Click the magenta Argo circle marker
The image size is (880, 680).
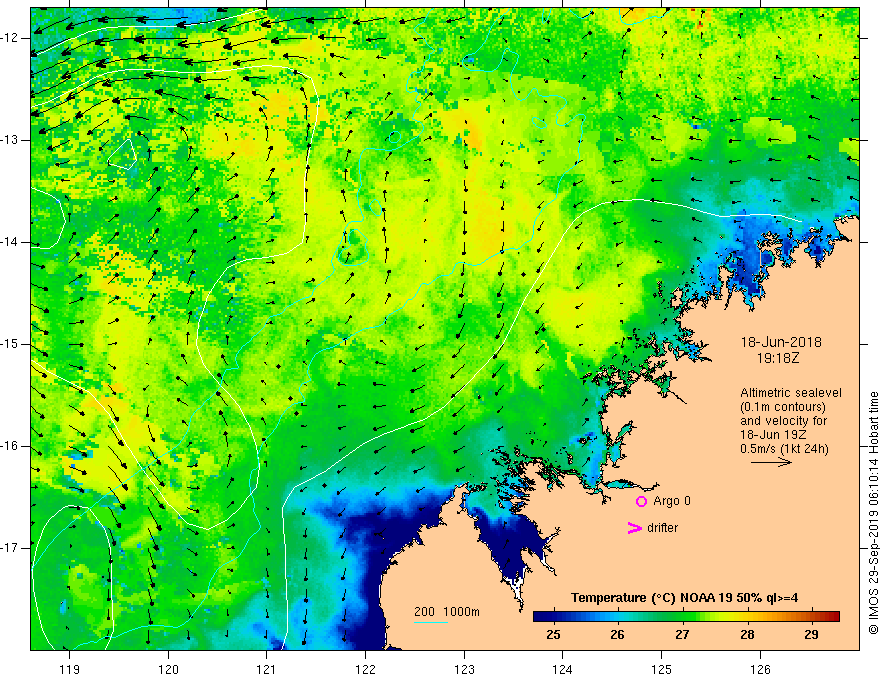pyautogui.click(x=641, y=501)
